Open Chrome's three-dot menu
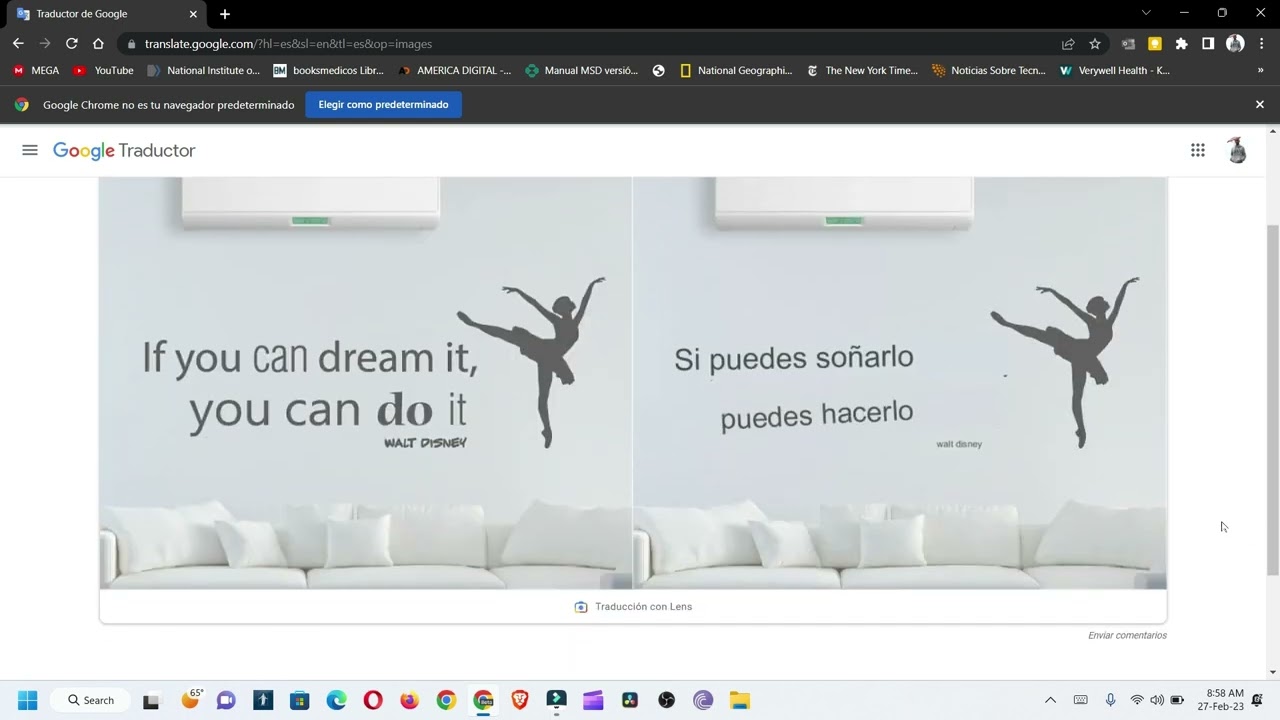The image size is (1280, 720). coord(1261,44)
